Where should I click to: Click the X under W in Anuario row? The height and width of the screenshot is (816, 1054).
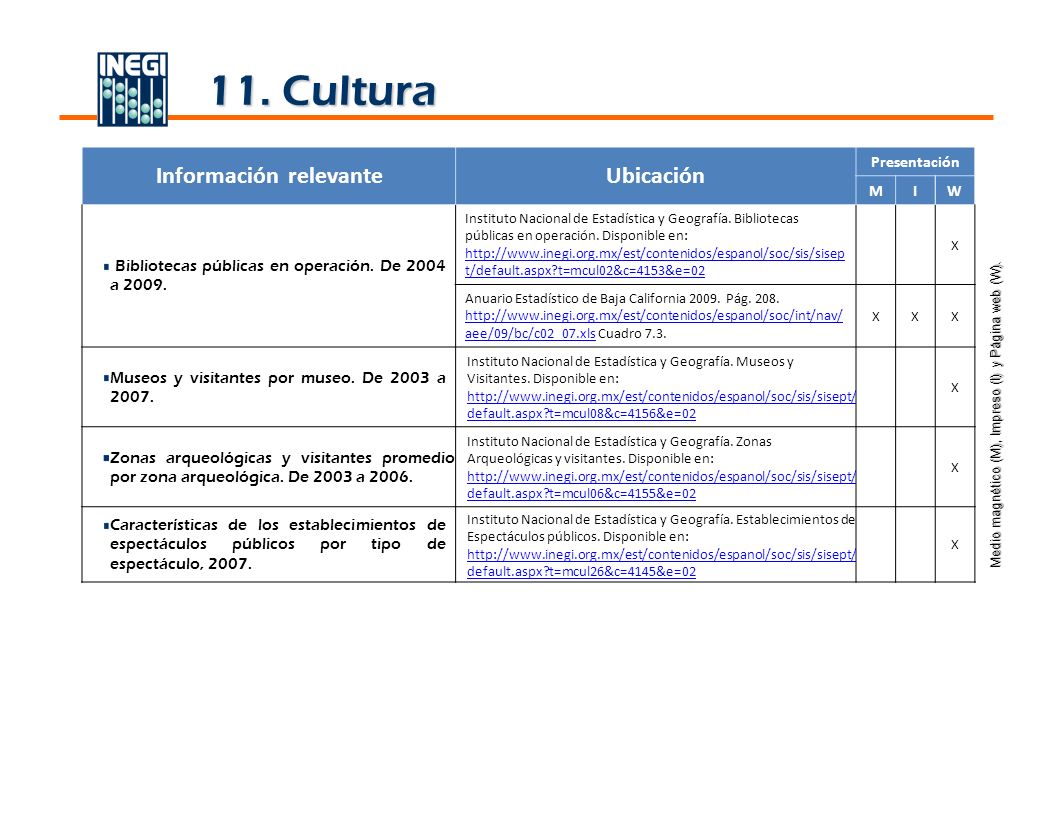pos(955,317)
